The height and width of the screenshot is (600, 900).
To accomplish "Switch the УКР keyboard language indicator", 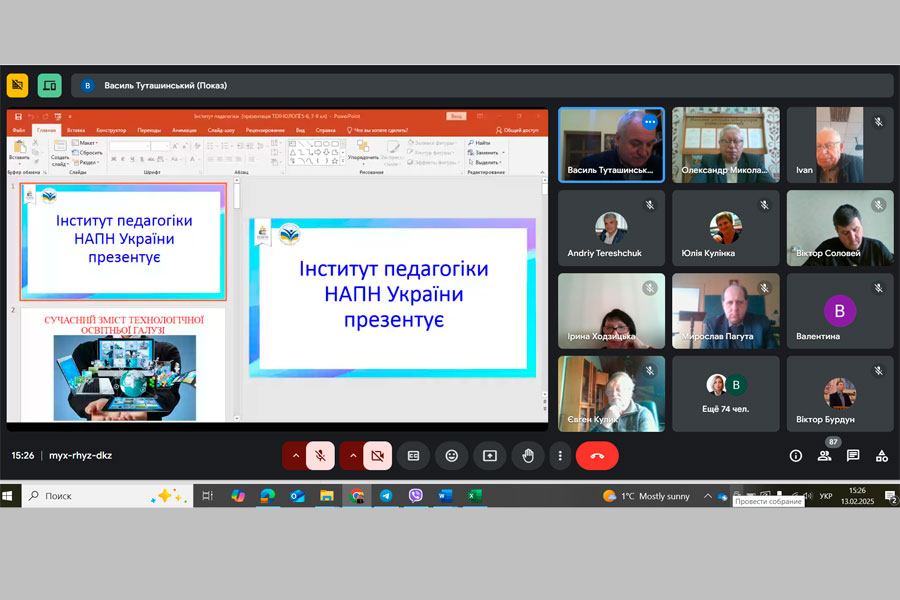I will pyautogui.click(x=825, y=496).
